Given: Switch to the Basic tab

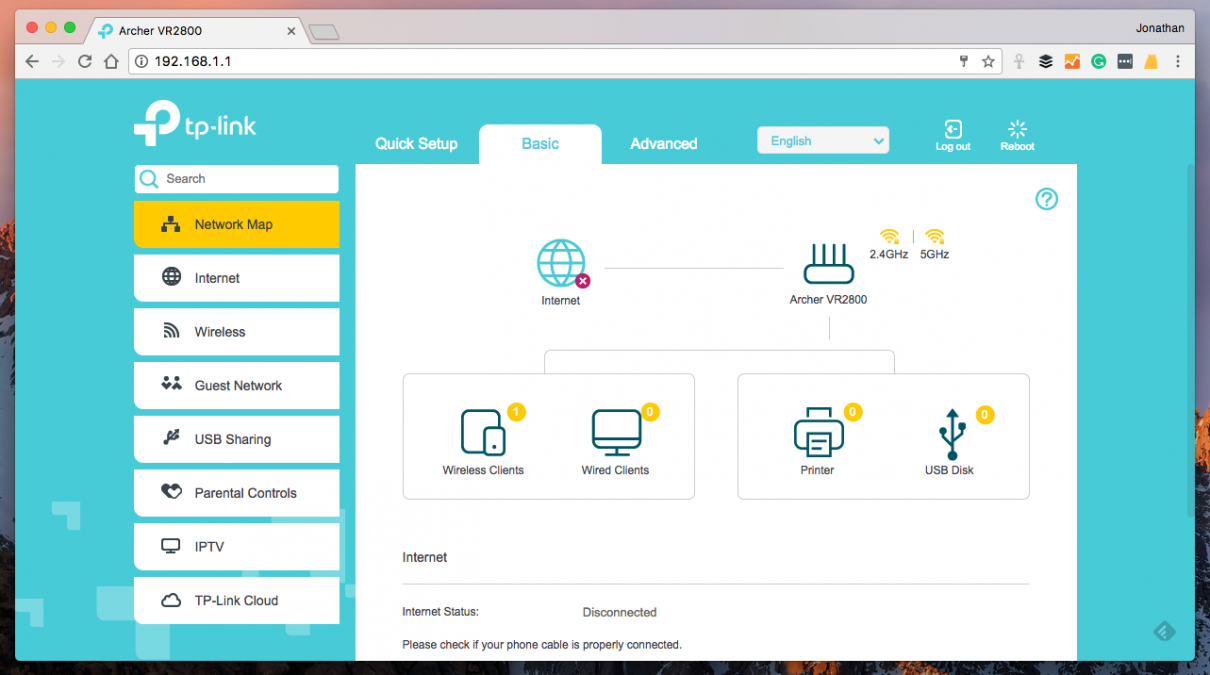Looking at the screenshot, I should coord(540,144).
